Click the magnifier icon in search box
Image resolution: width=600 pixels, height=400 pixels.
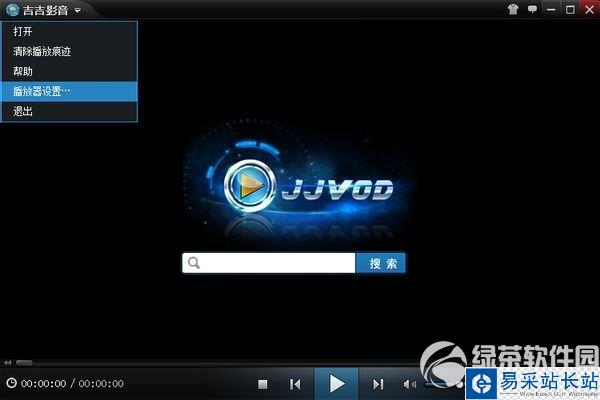[194, 263]
